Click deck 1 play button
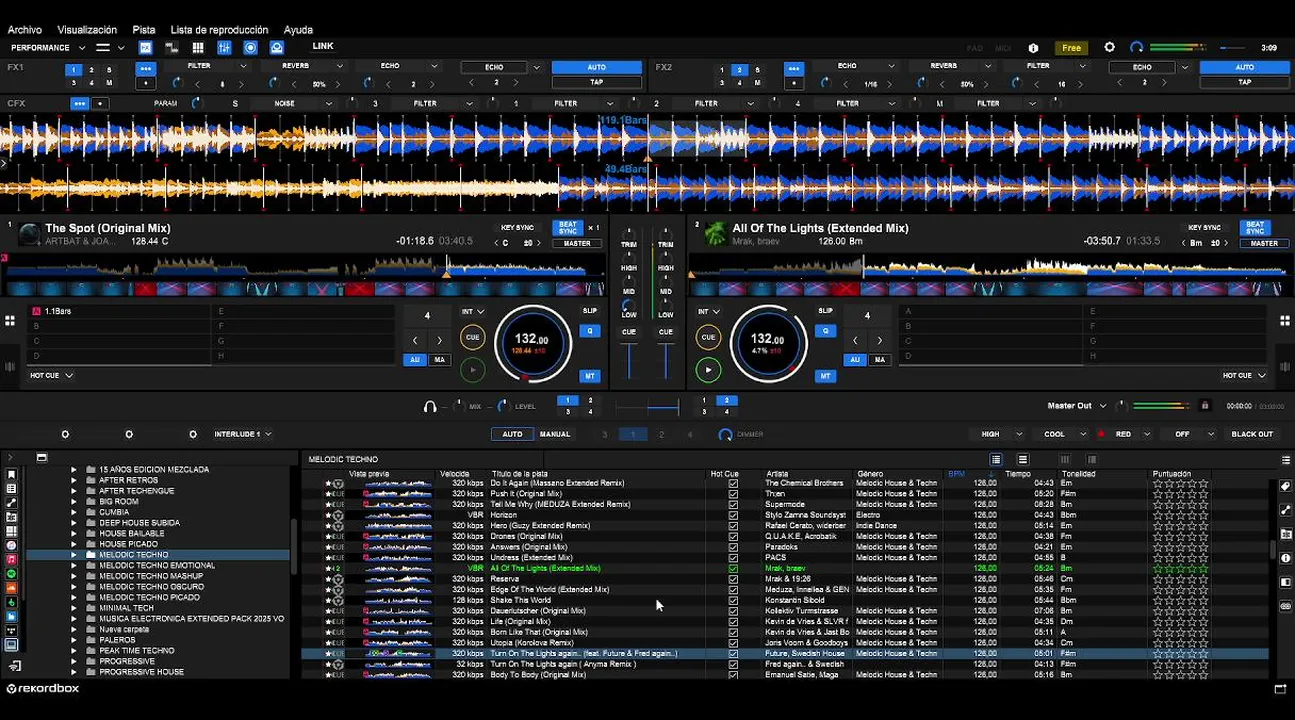 (472, 370)
